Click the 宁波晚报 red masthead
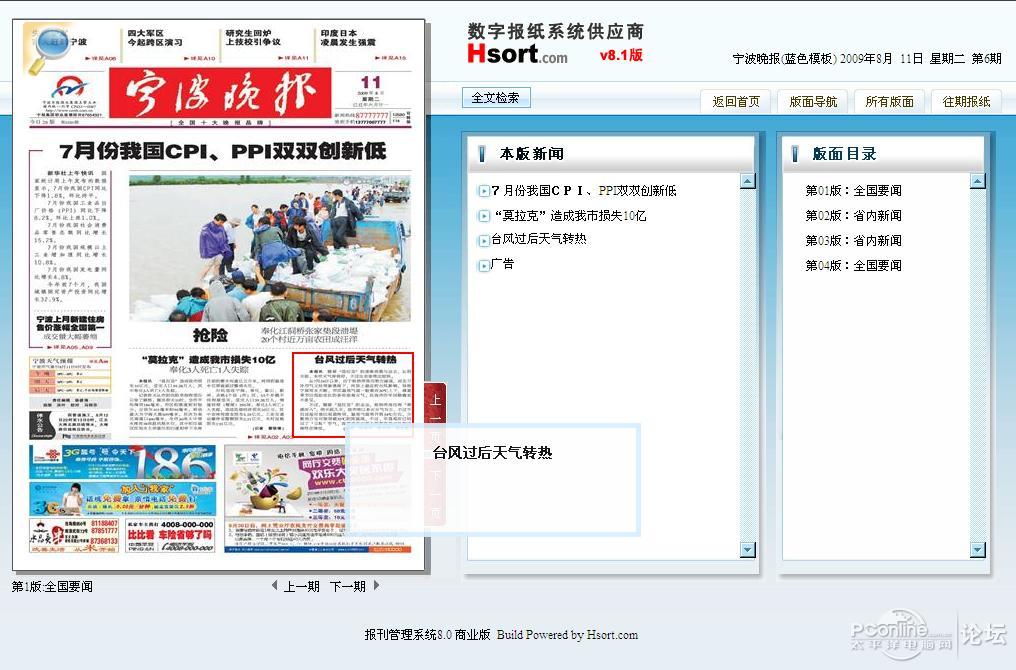Viewport: 1016px width, 670px height. click(220, 93)
